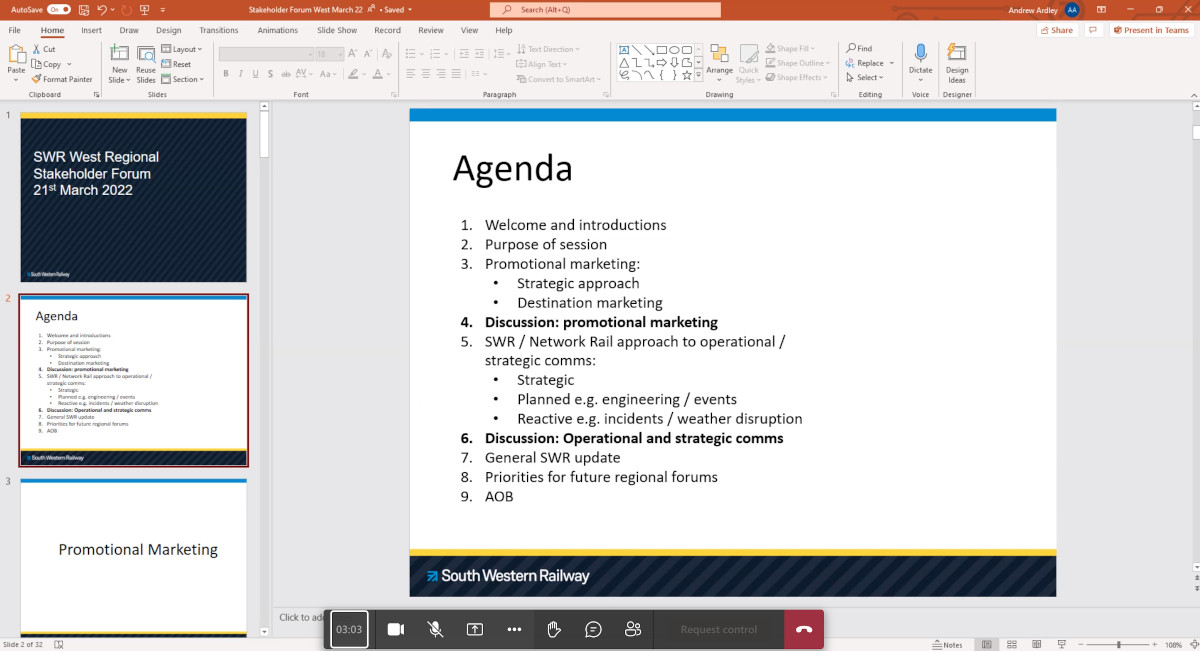Screen dimensions: 1200x651
Task: Expand the Layout dropdown
Action: (x=183, y=49)
